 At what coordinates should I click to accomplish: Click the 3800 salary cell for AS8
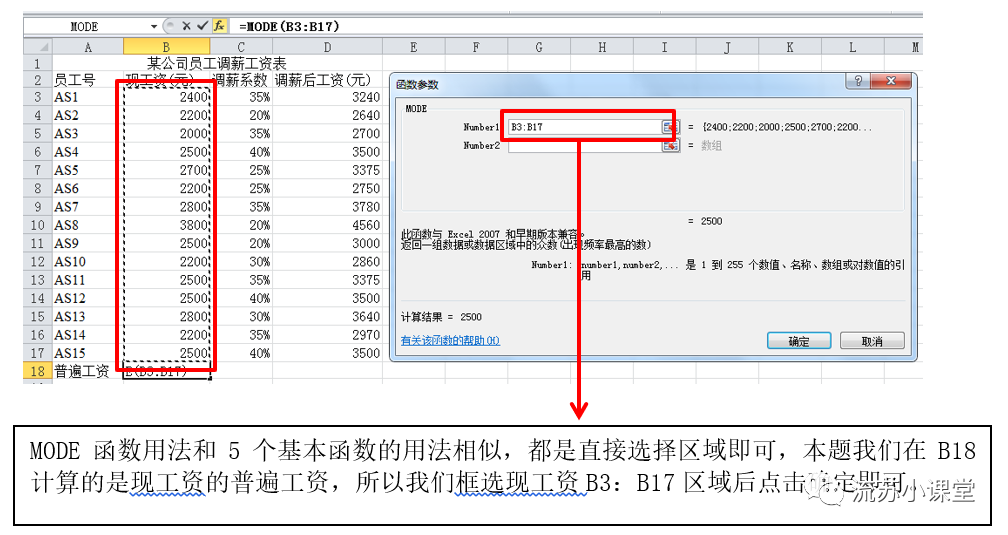pyautogui.click(x=166, y=226)
